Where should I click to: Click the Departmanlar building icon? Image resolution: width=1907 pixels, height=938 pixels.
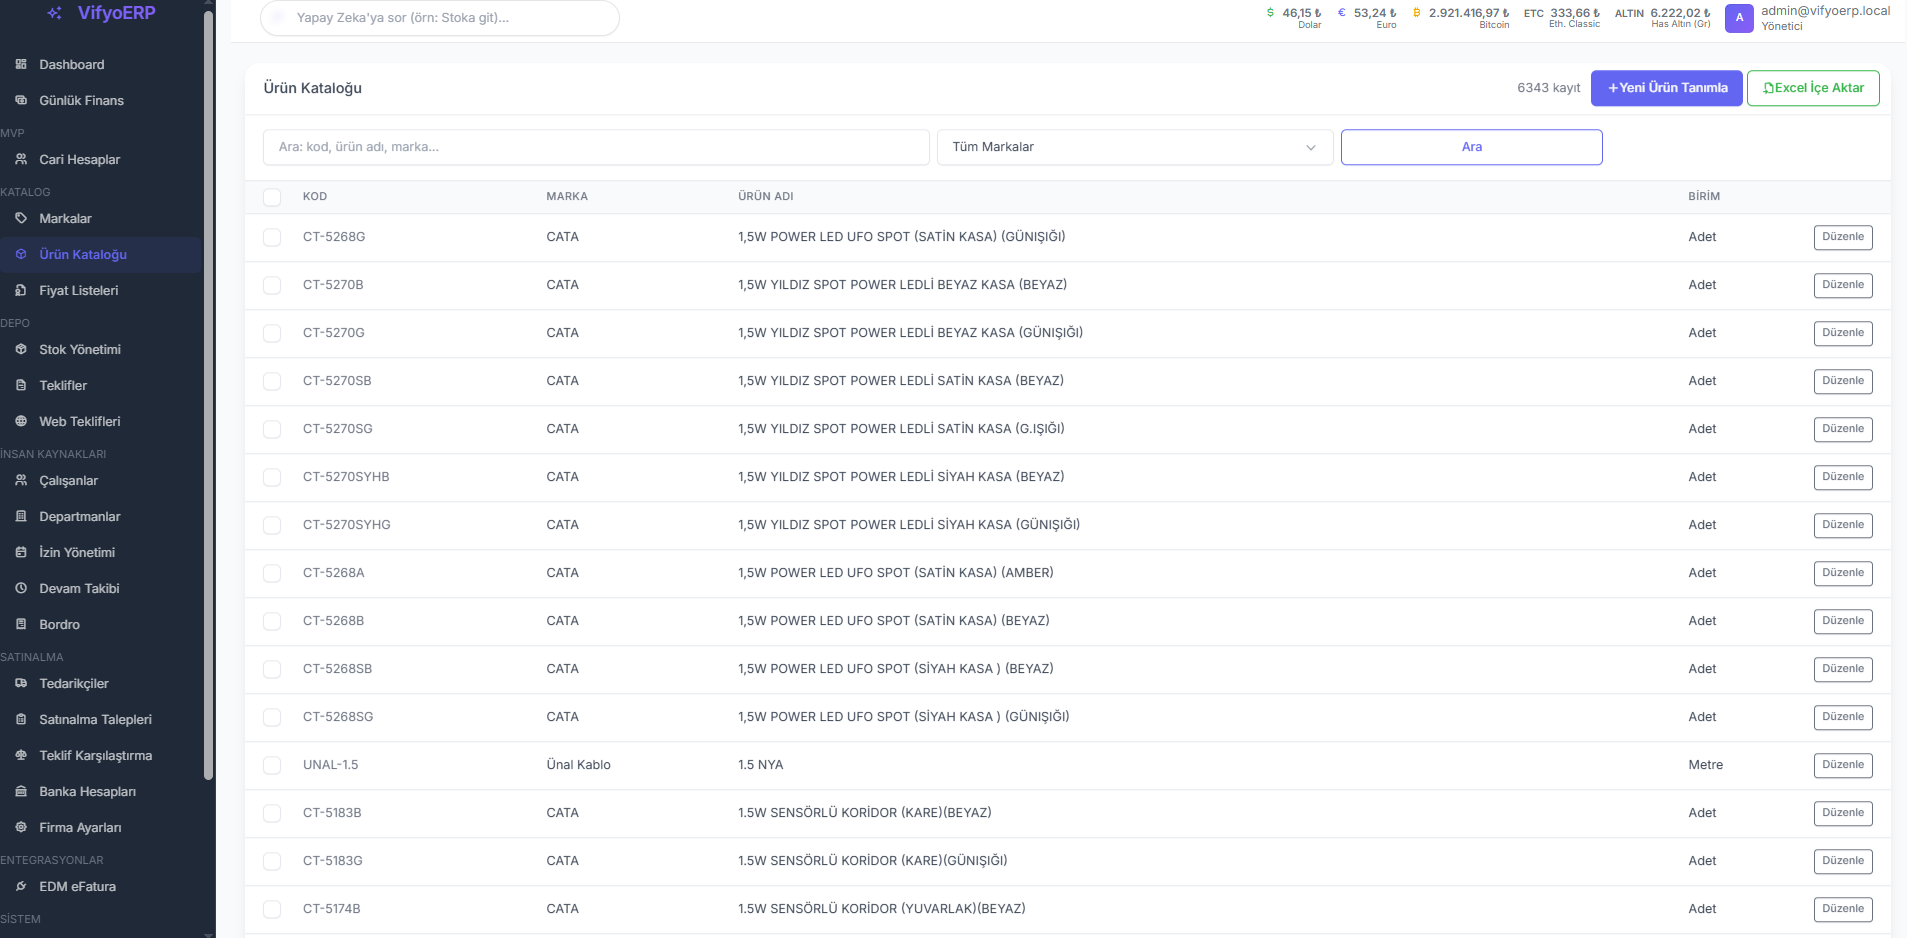click(21, 516)
